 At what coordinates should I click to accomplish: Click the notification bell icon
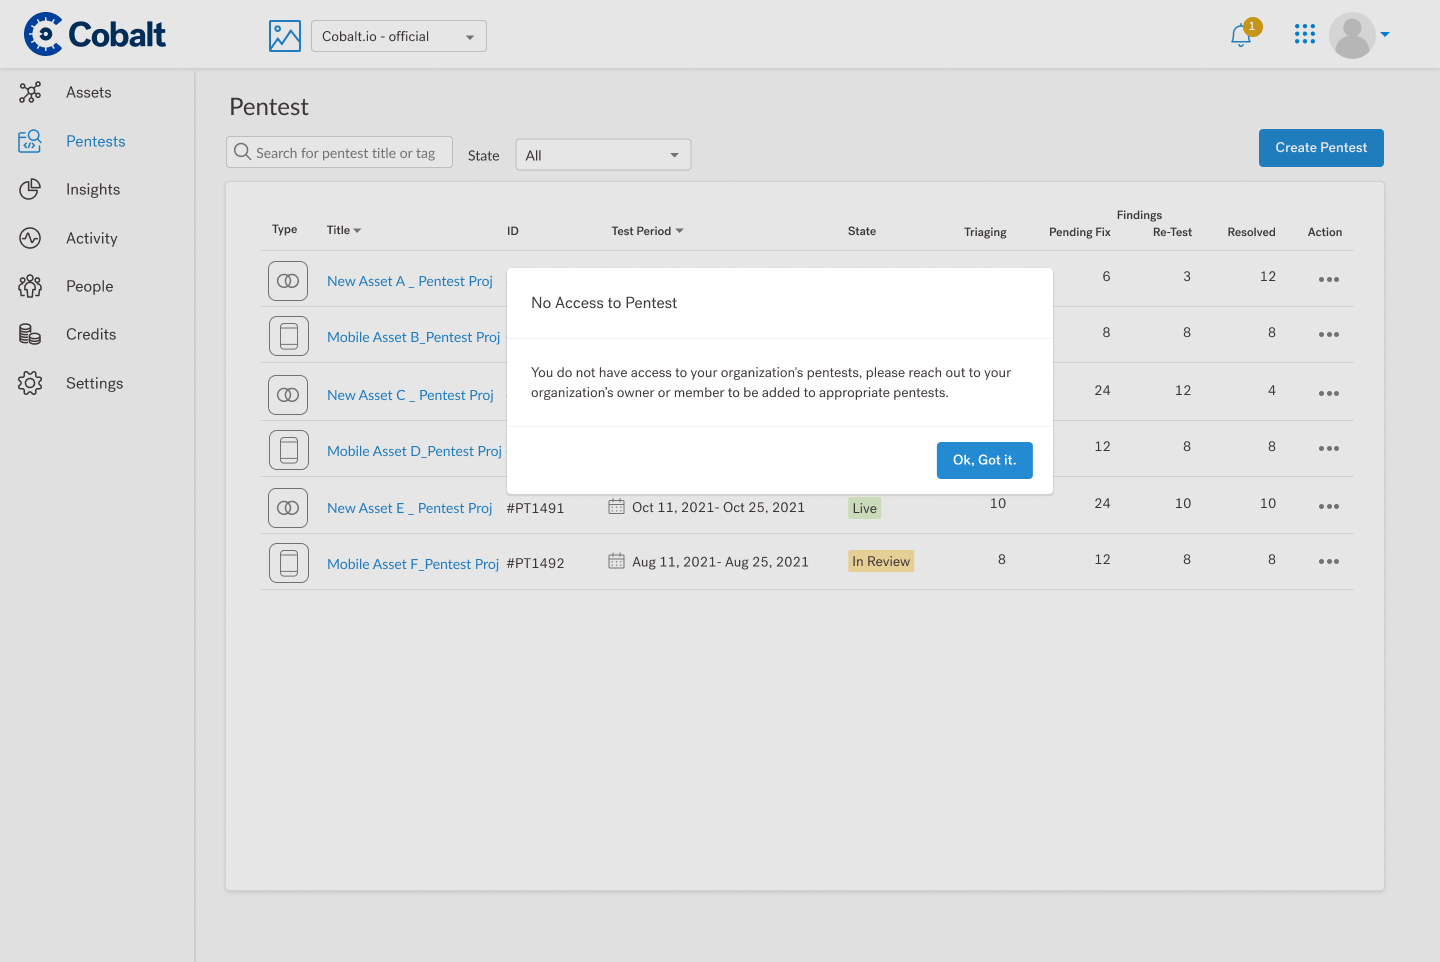(1241, 36)
